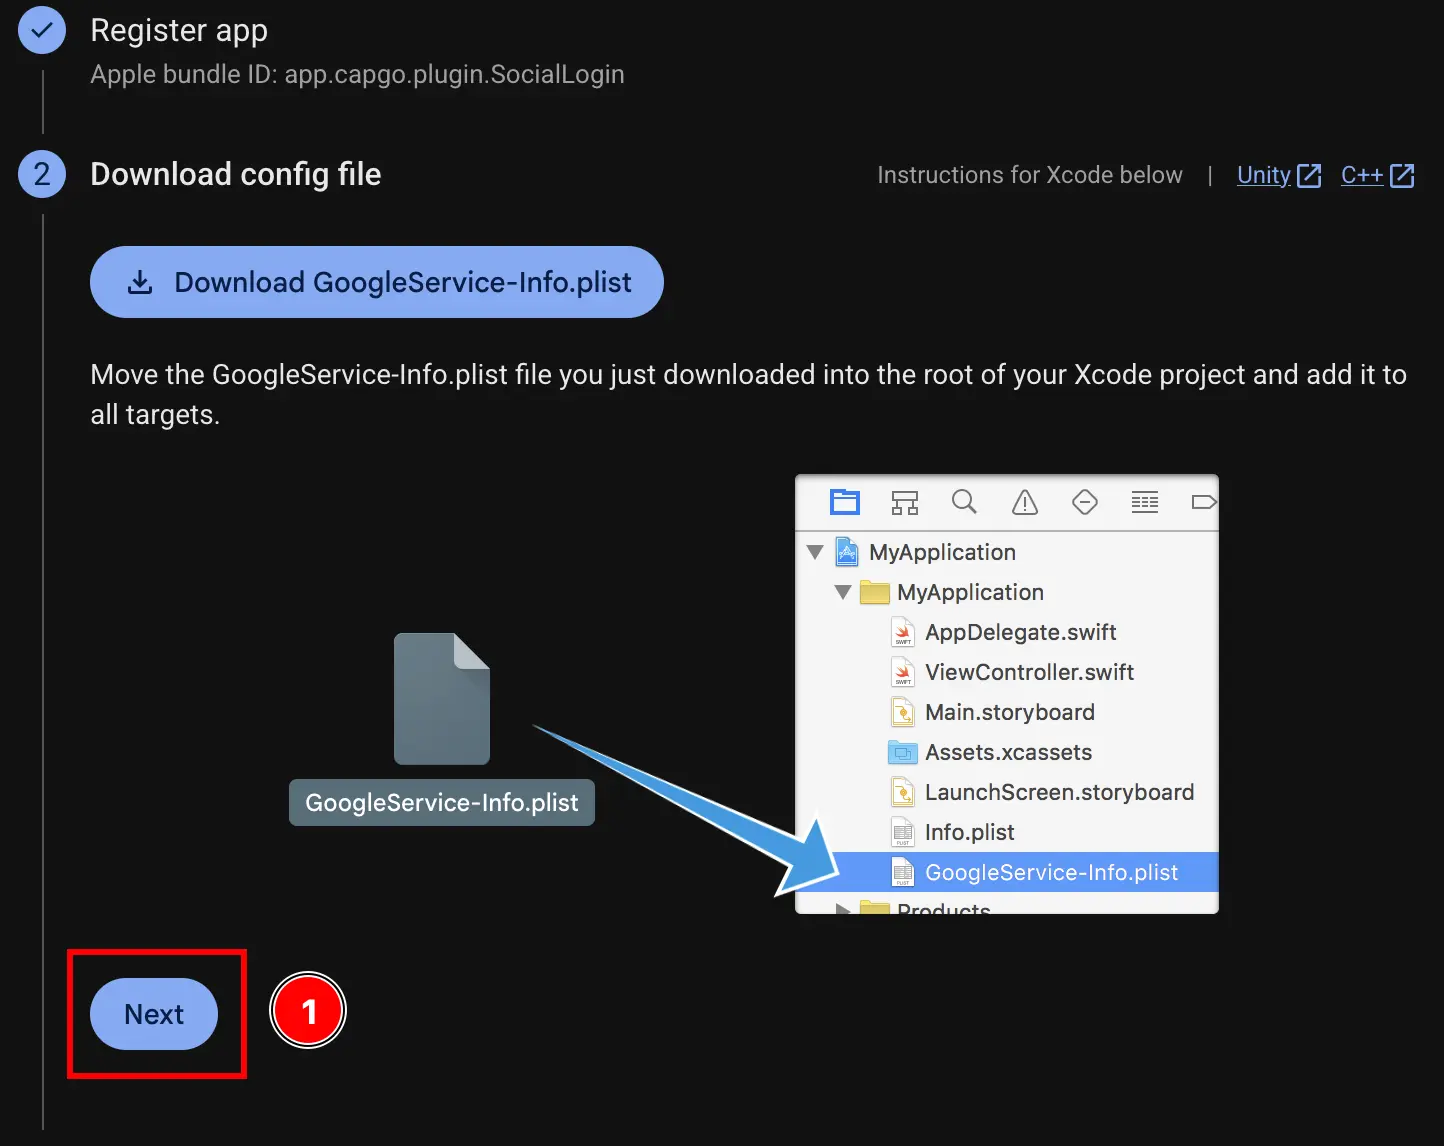This screenshot has height=1146, width=1444.
Task: Open the Find navigator magnifier icon
Action: click(x=964, y=502)
